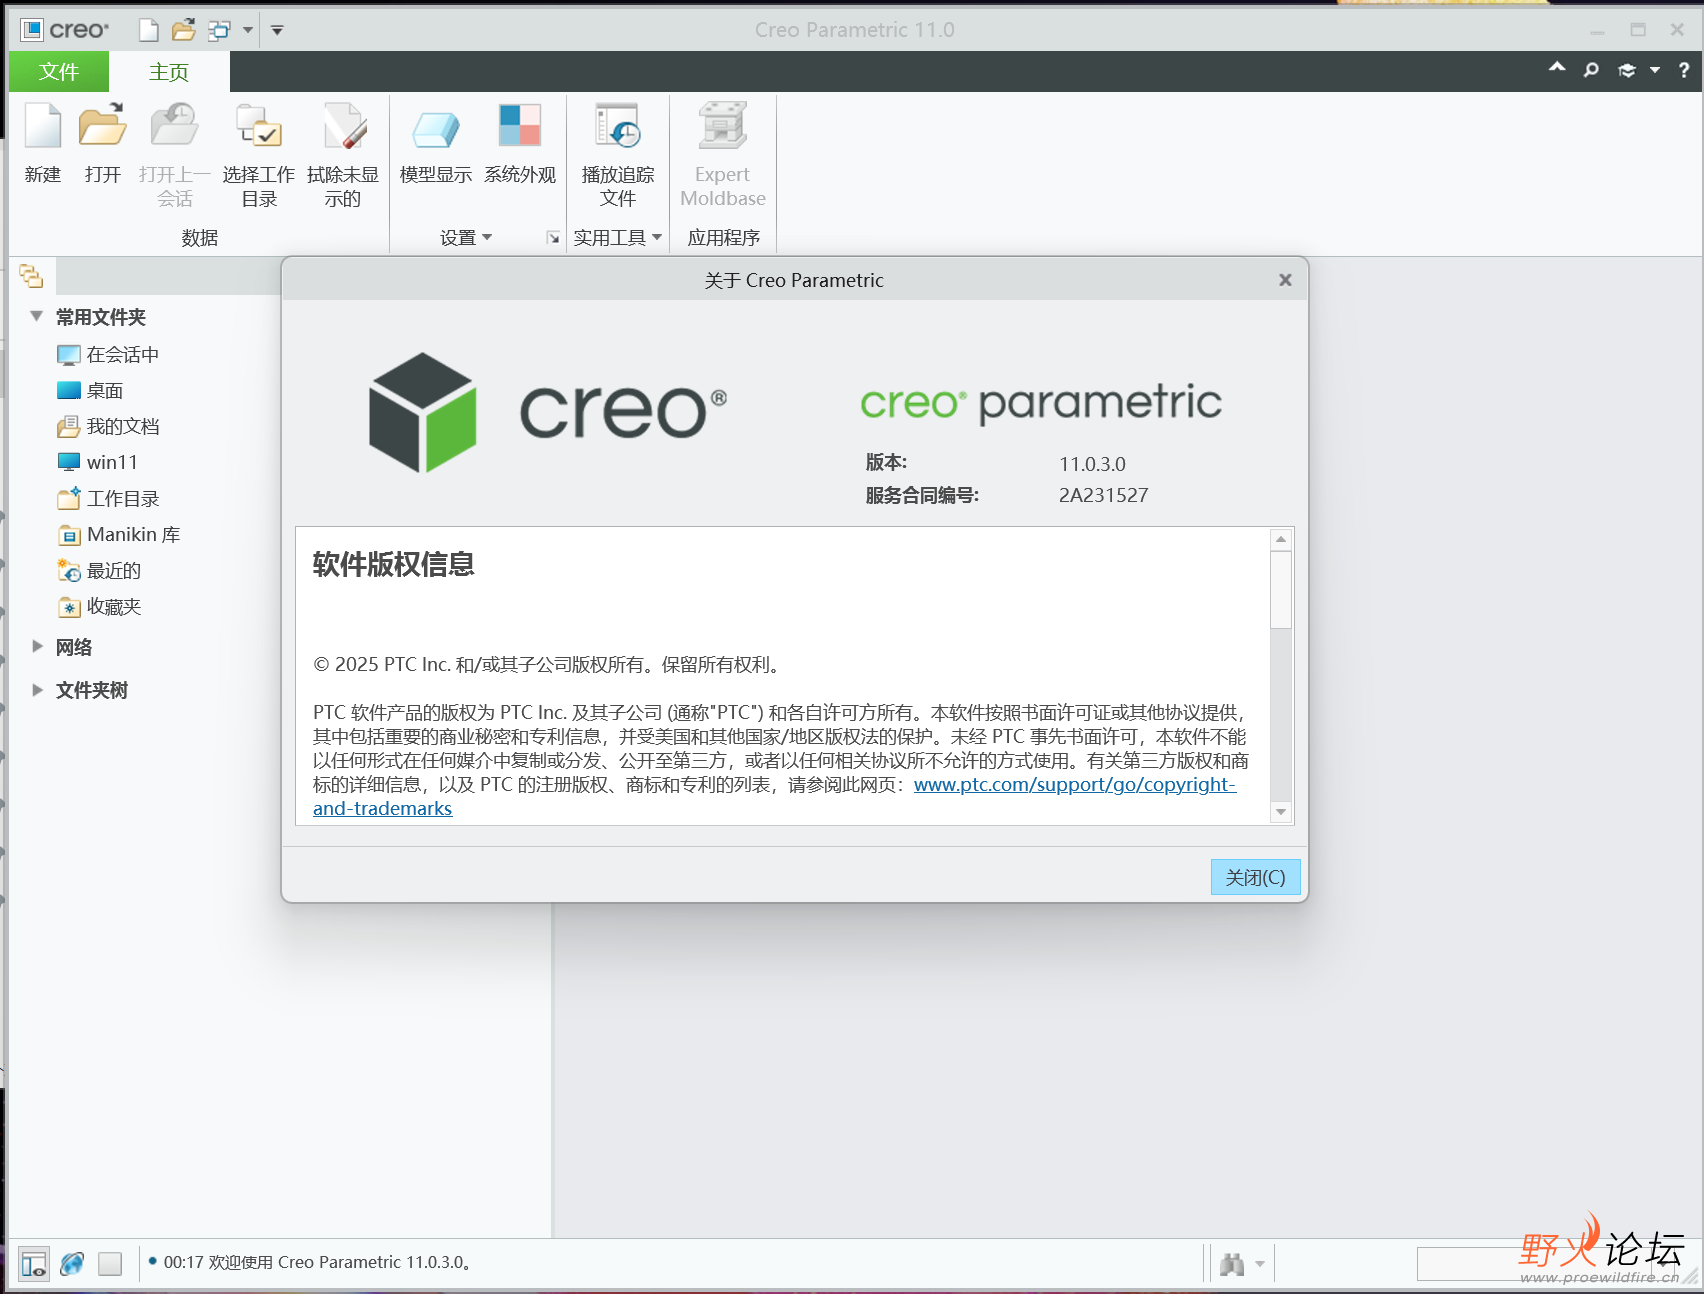
Task: Open the 文件 File menu tab
Action: [59, 72]
